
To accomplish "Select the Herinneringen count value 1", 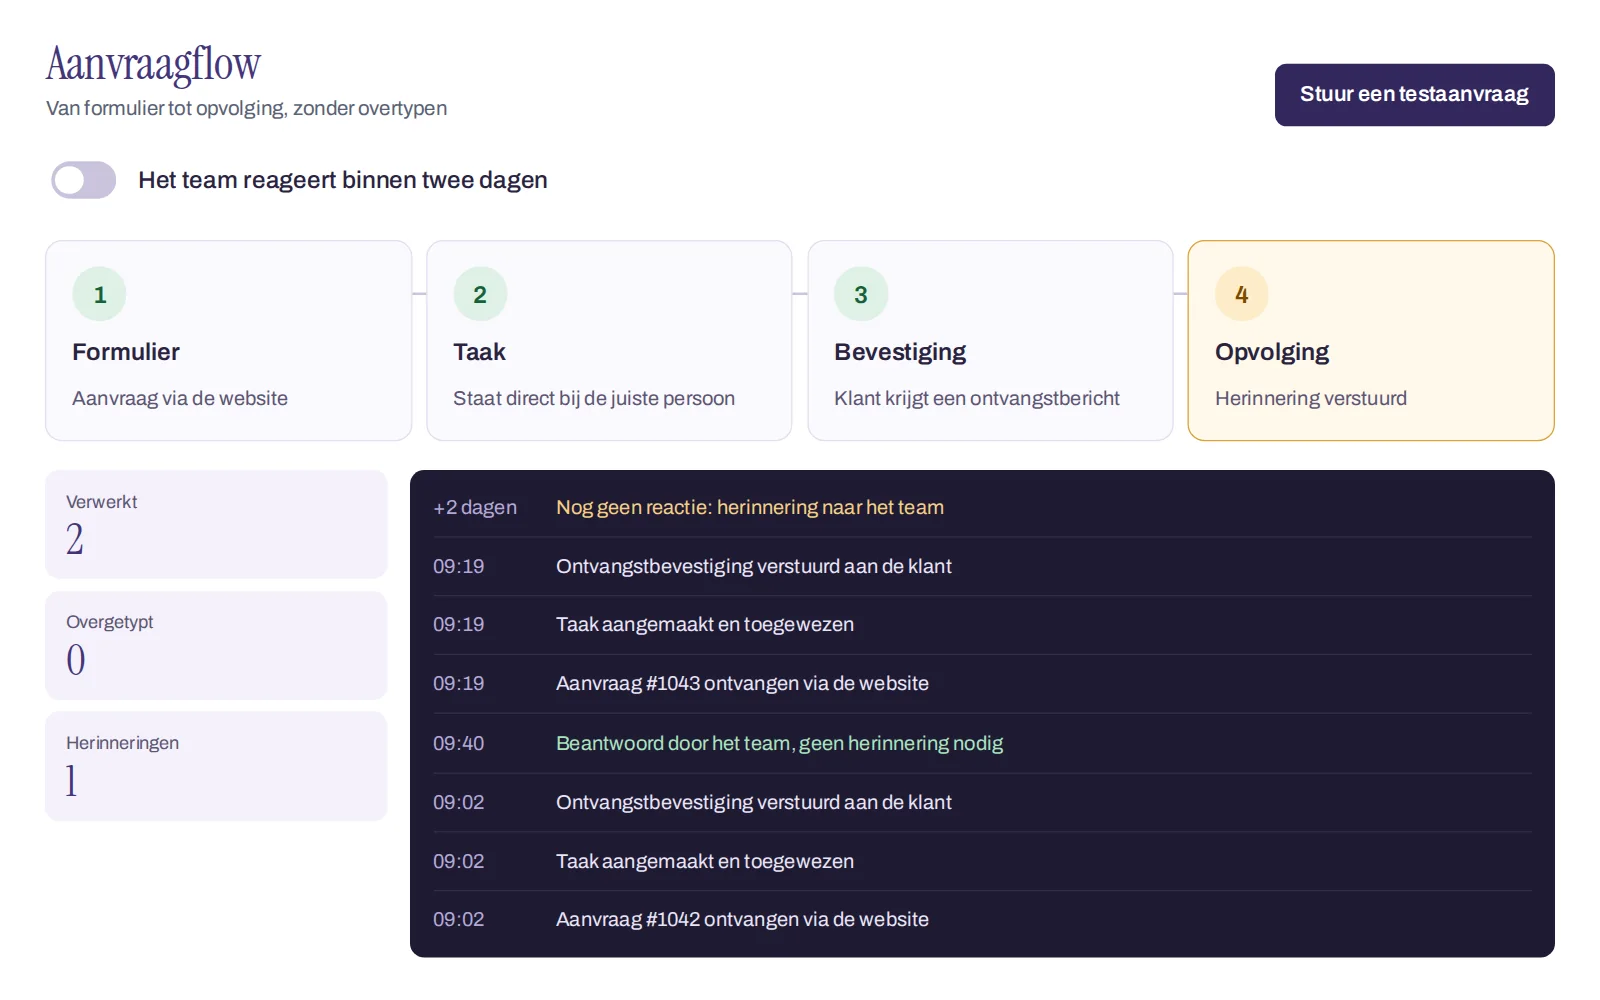I will click(x=71, y=781).
